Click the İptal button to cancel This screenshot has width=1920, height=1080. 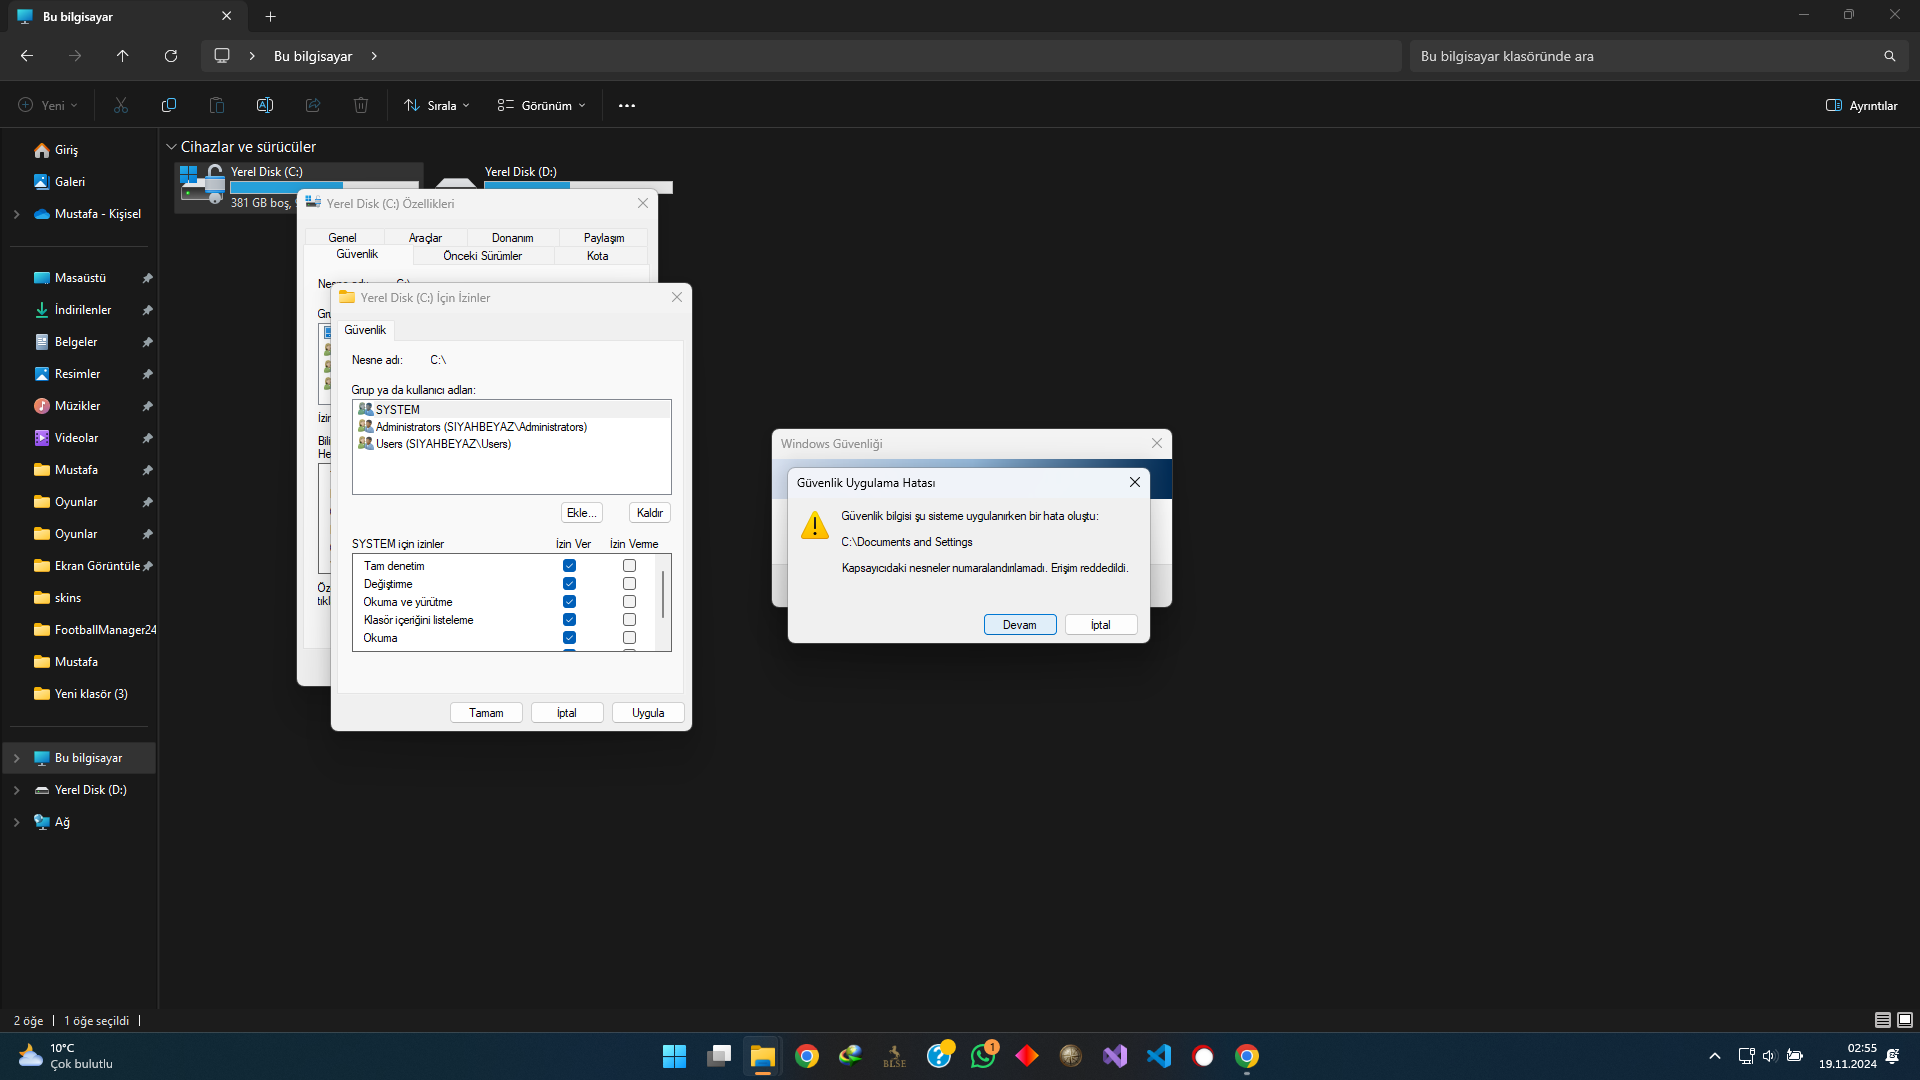(x=1100, y=624)
